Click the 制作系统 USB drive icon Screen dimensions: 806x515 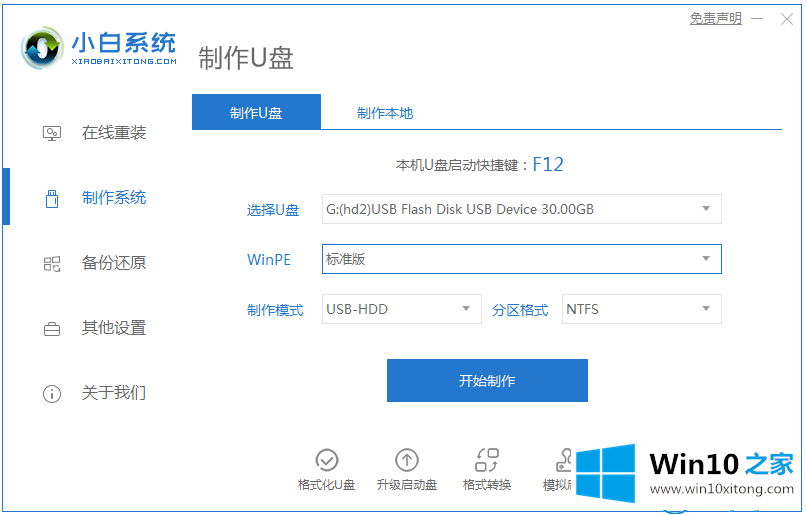(52, 198)
